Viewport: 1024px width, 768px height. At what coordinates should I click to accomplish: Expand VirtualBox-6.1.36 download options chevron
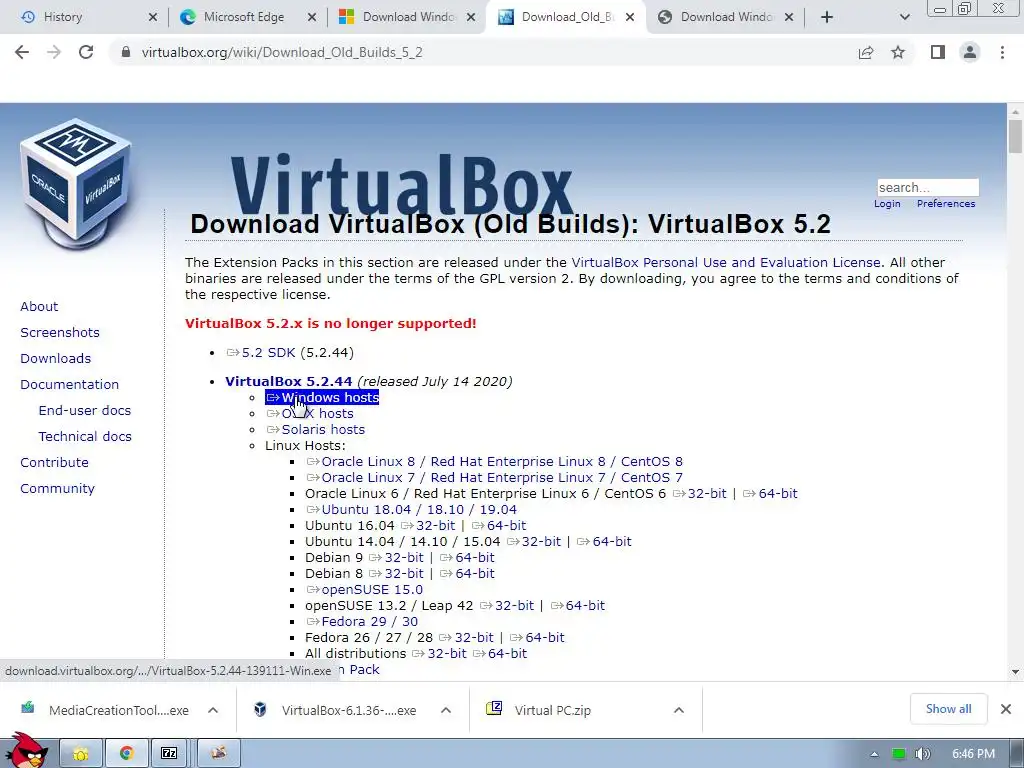[x=445, y=710]
